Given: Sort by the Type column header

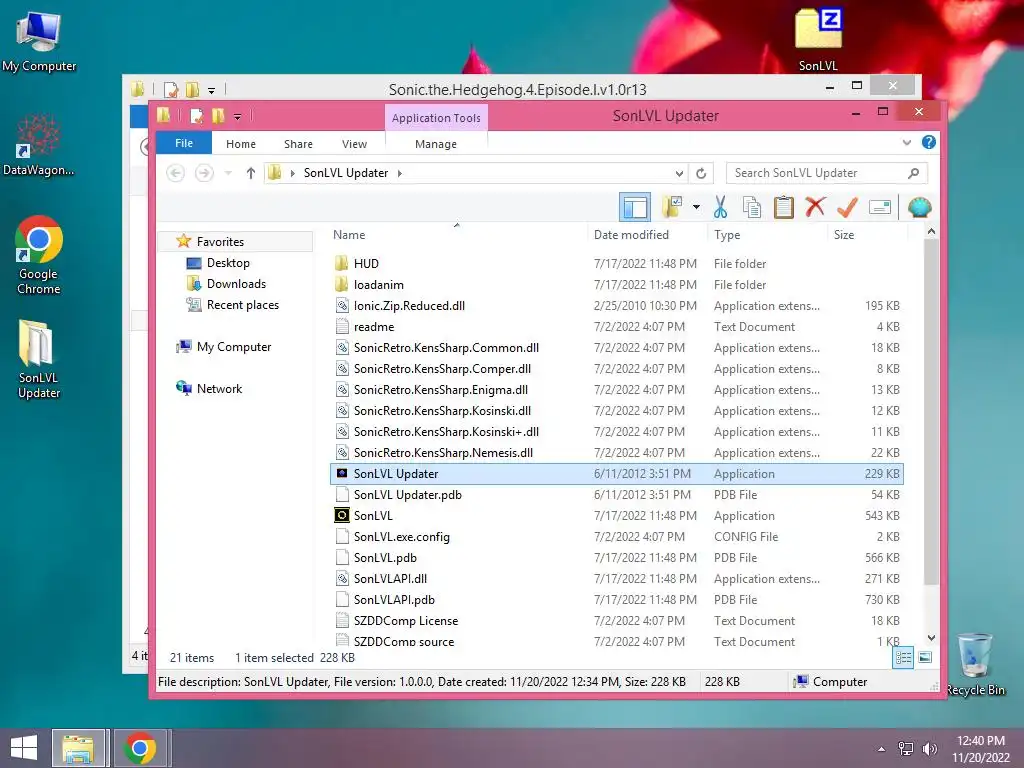Looking at the screenshot, I should [727, 234].
